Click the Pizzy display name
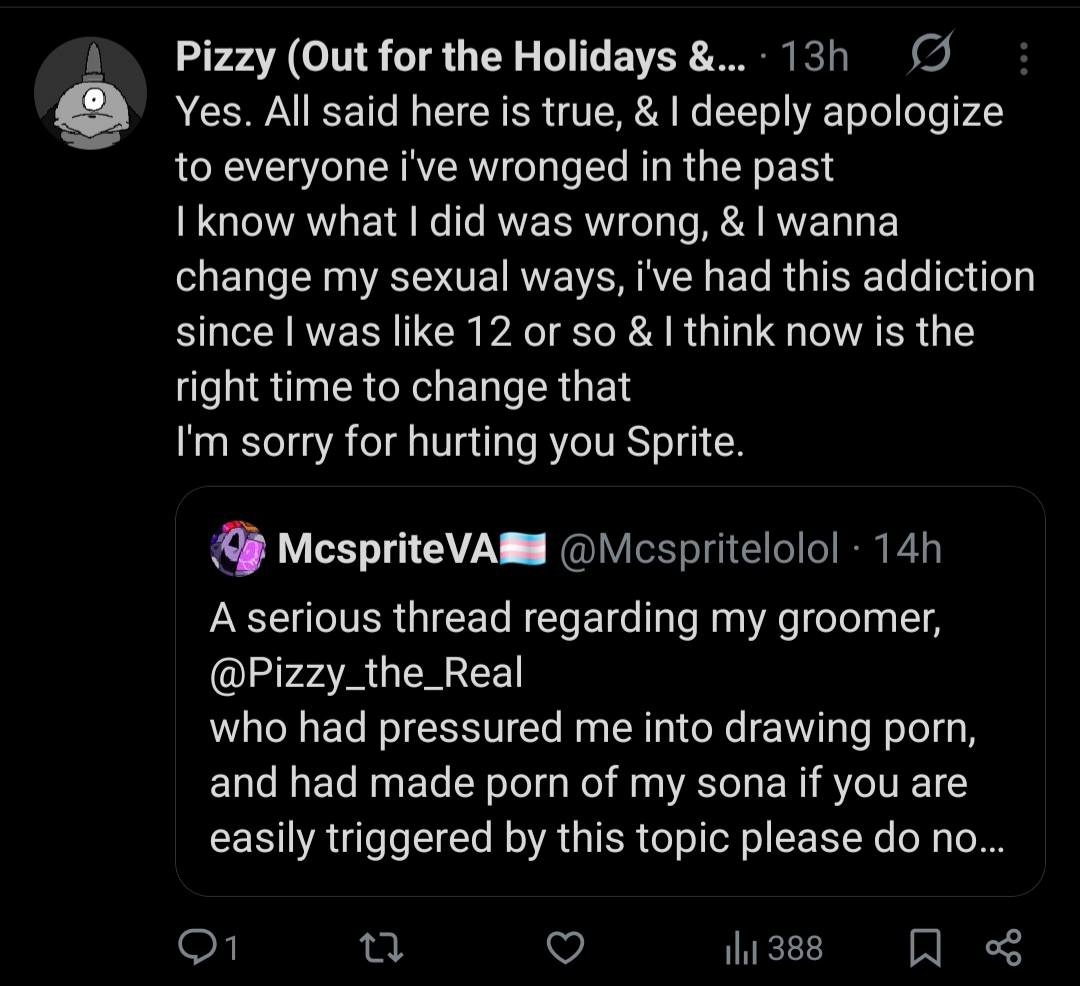The image size is (1080, 986). coord(460,58)
